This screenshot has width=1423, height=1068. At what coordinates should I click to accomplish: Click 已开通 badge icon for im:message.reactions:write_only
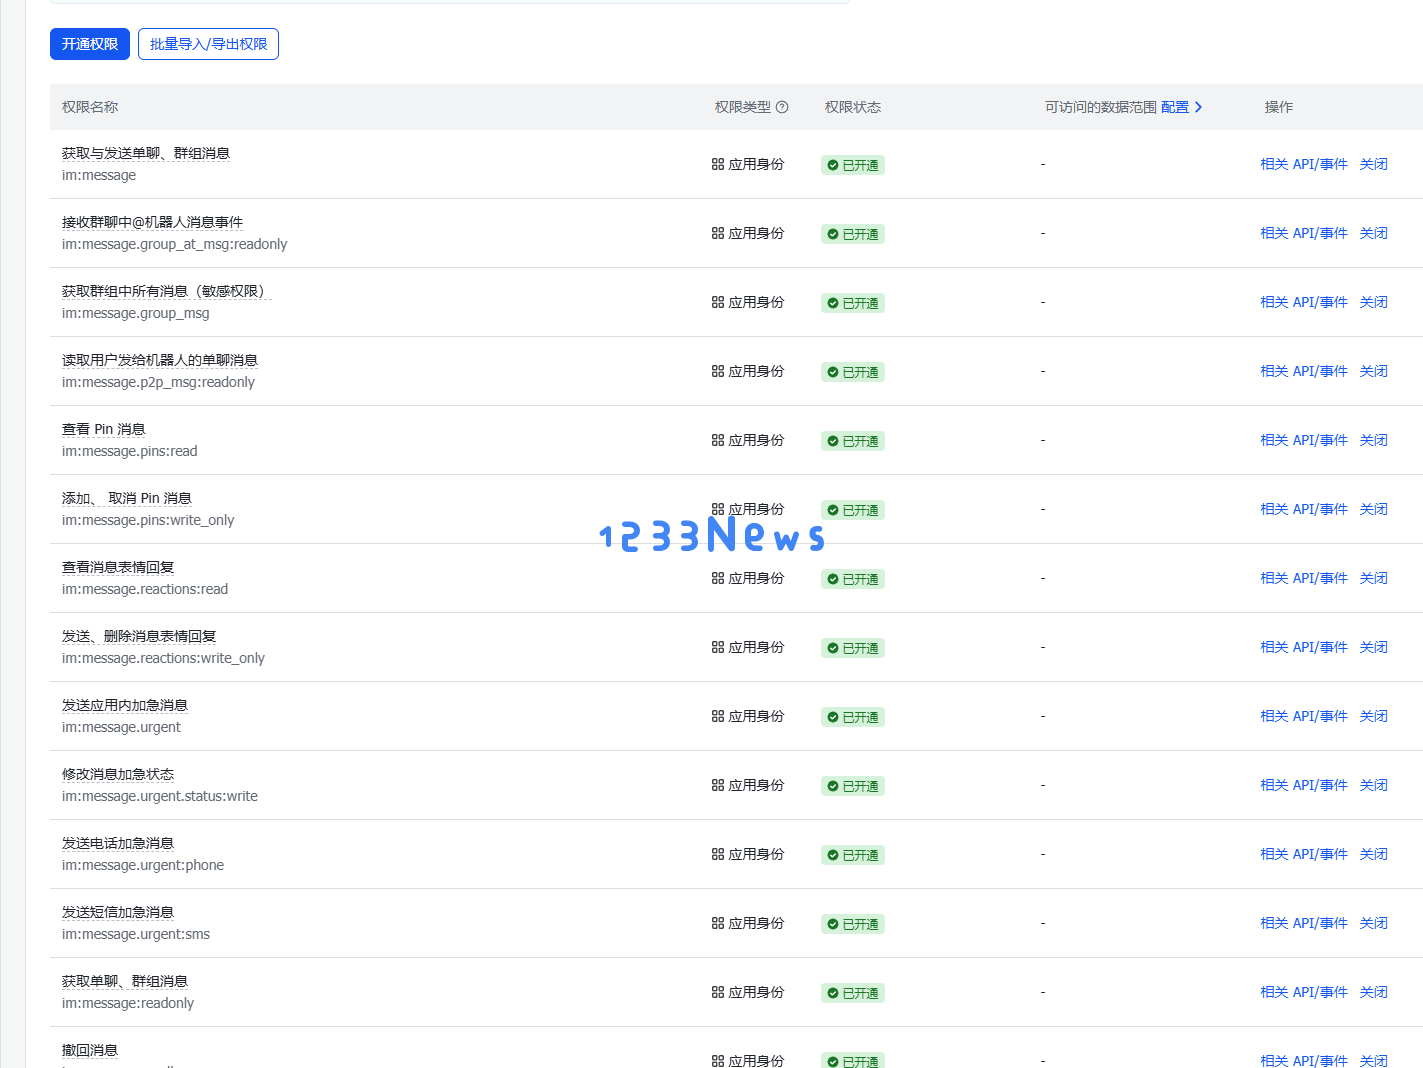833,648
